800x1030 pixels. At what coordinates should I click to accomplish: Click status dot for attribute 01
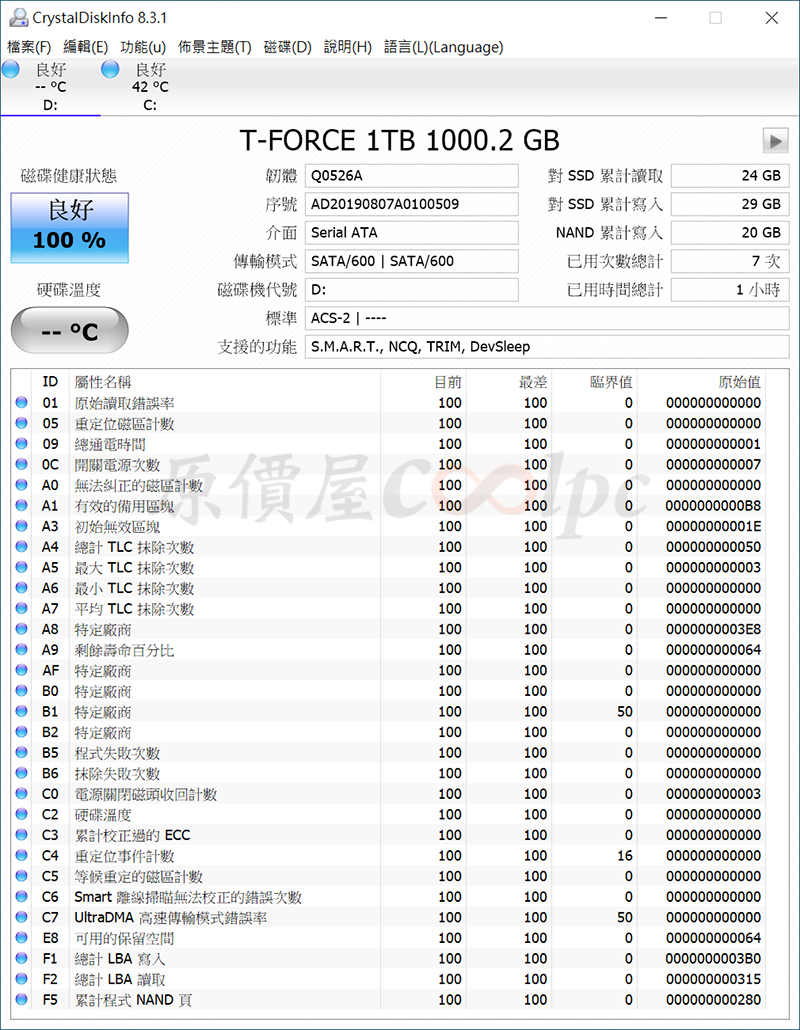[22, 403]
